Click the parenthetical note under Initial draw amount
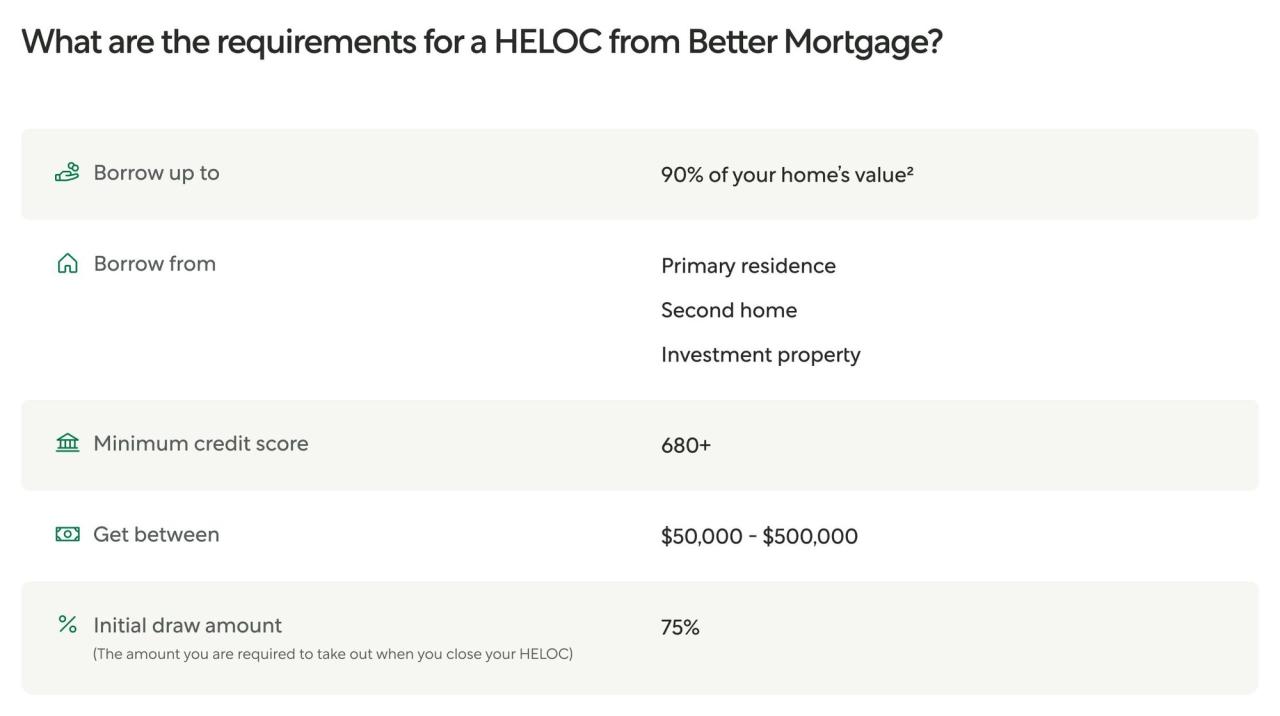The image size is (1280, 716). click(x=332, y=654)
